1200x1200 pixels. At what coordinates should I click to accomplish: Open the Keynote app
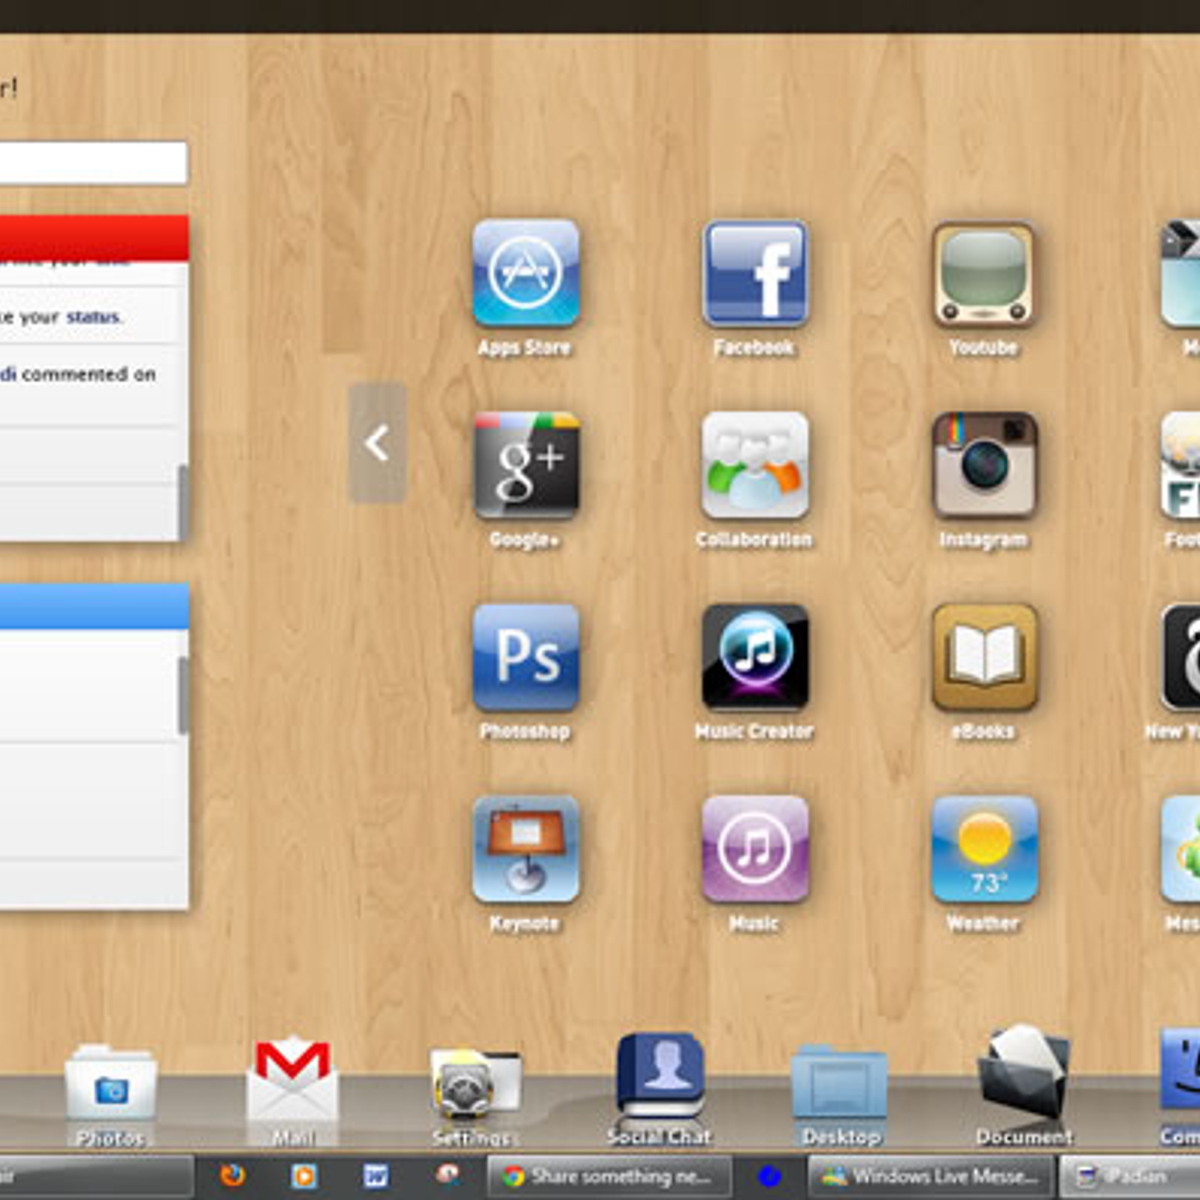pyautogui.click(x=526, y=849)
